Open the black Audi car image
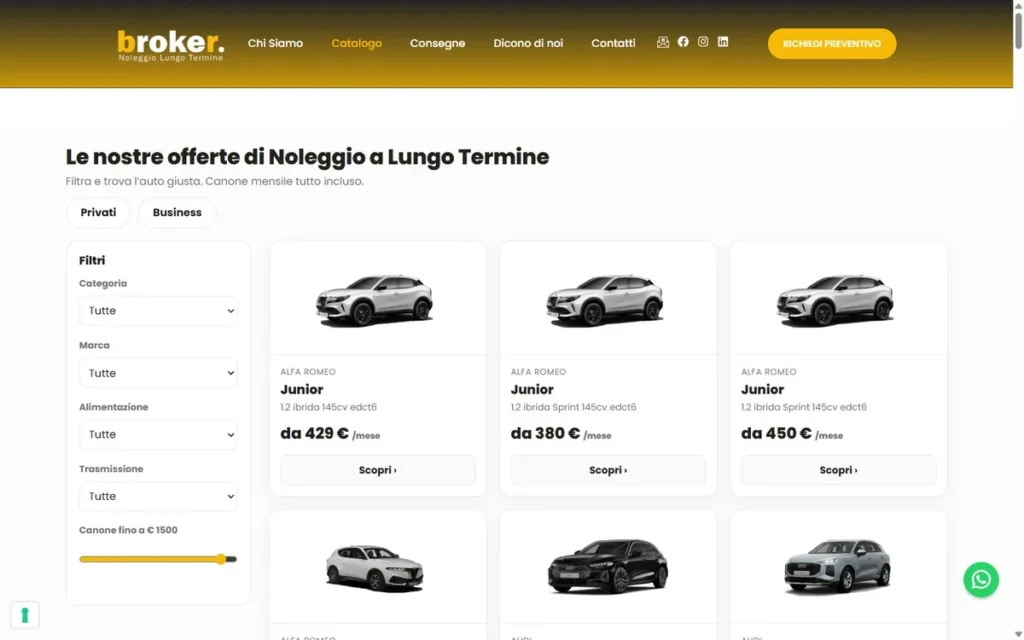Image resolution: width=1024 pixels, height=640 pixels. (x=608, y=566)
